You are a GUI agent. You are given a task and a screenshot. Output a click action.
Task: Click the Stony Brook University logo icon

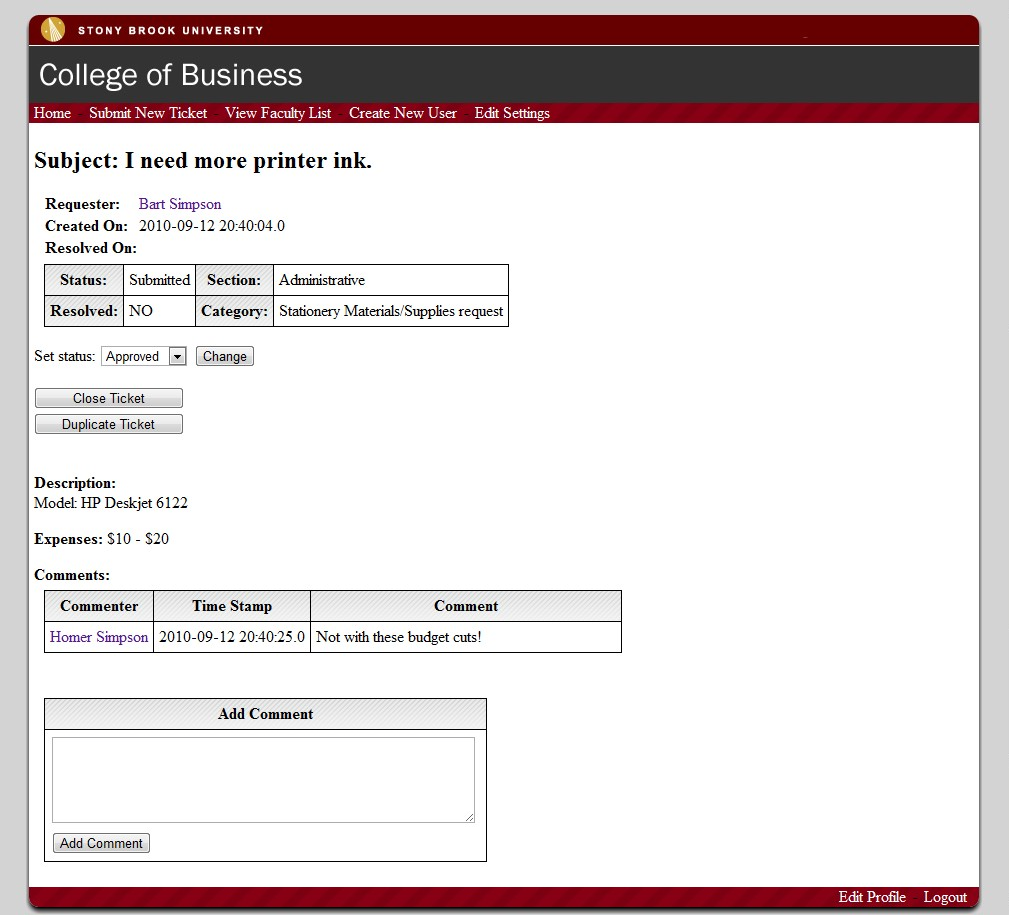point(52,30)
